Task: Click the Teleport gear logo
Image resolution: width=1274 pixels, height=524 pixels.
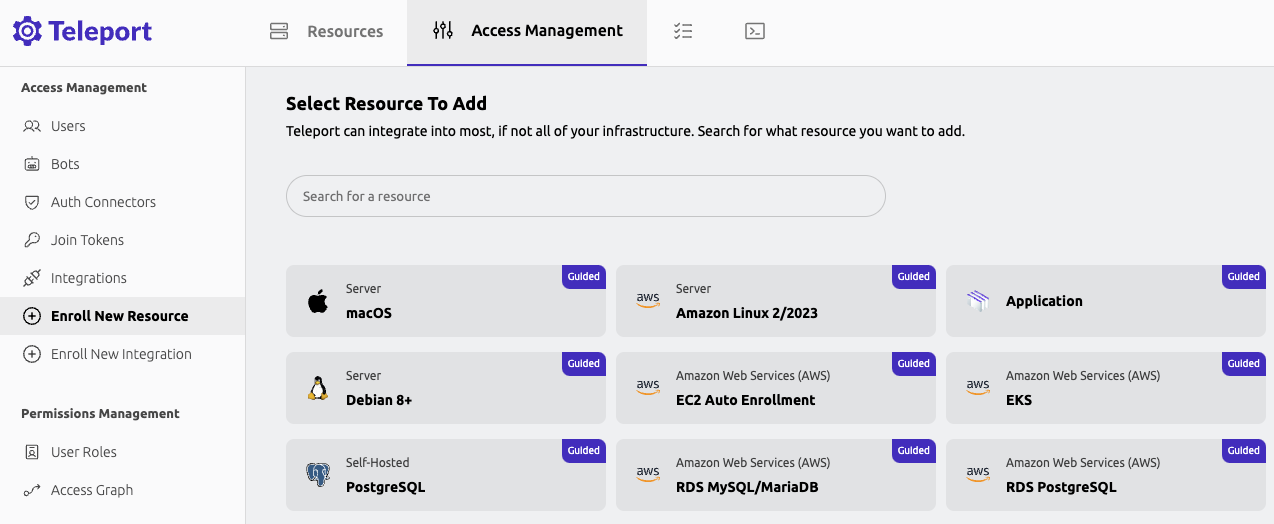Action: (x=27, y=31)
